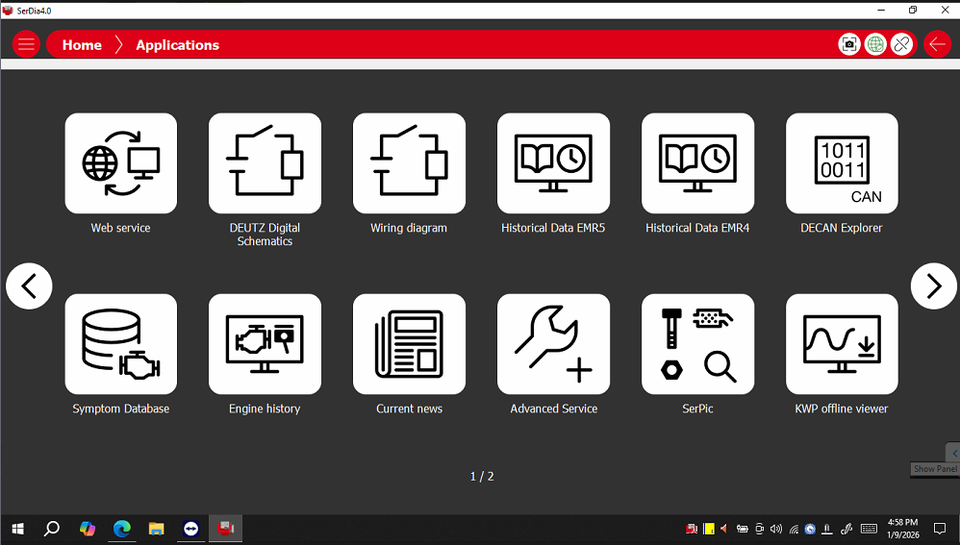Open the notification center

(x=940, y=528)
